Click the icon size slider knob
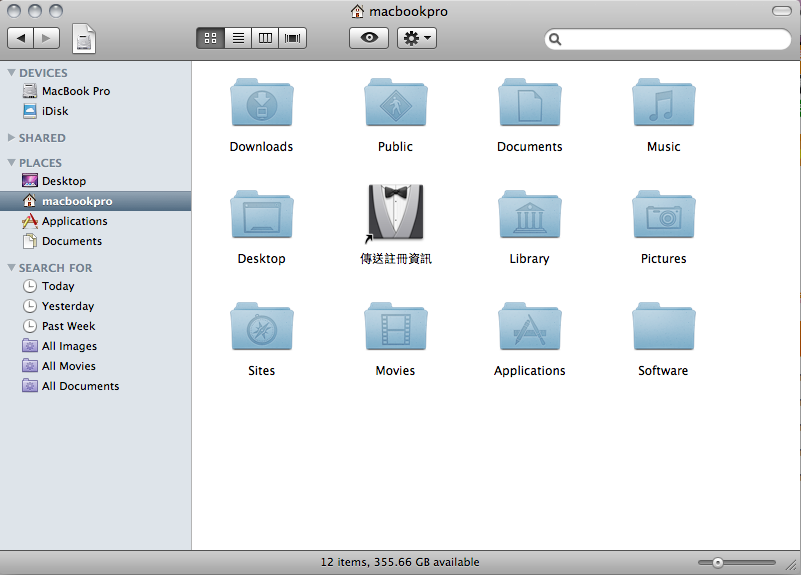 point(718,563)
